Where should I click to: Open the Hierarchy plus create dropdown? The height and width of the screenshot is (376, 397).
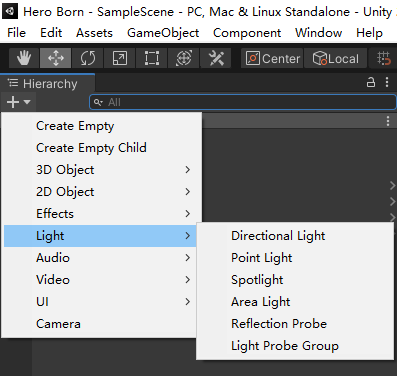point(18,102)
